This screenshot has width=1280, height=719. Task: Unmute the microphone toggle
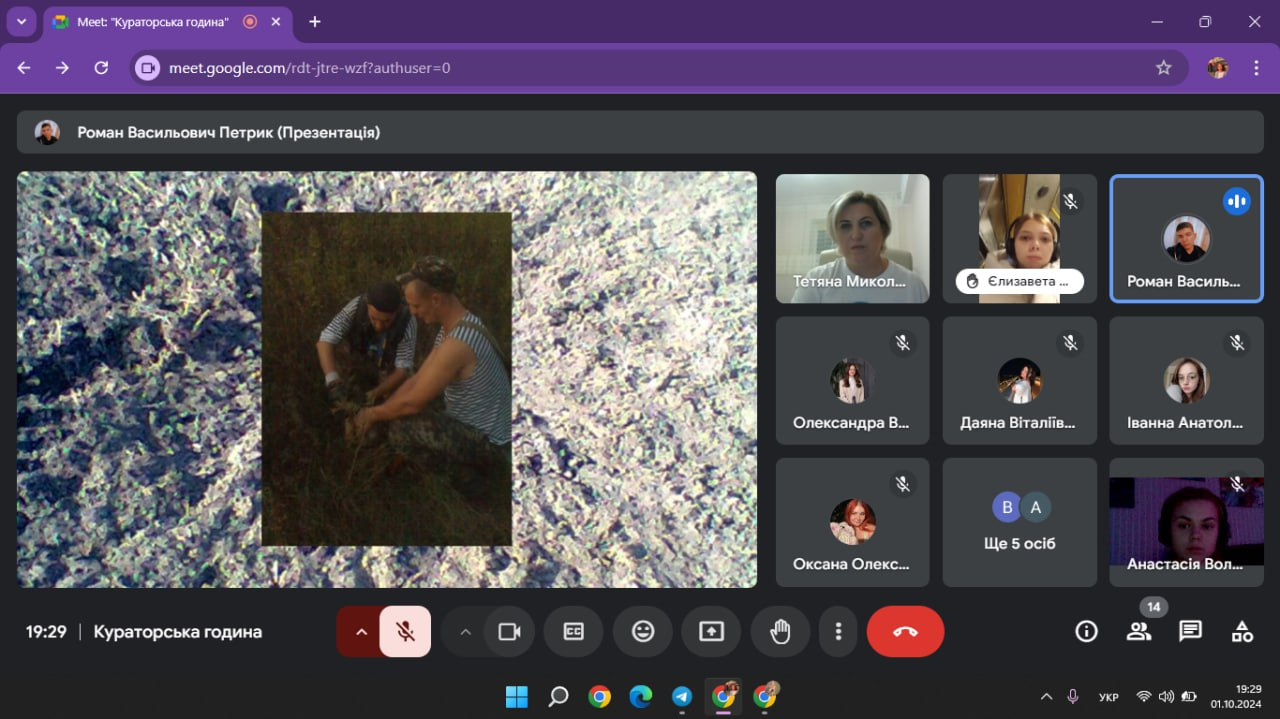tap(405, 632)
